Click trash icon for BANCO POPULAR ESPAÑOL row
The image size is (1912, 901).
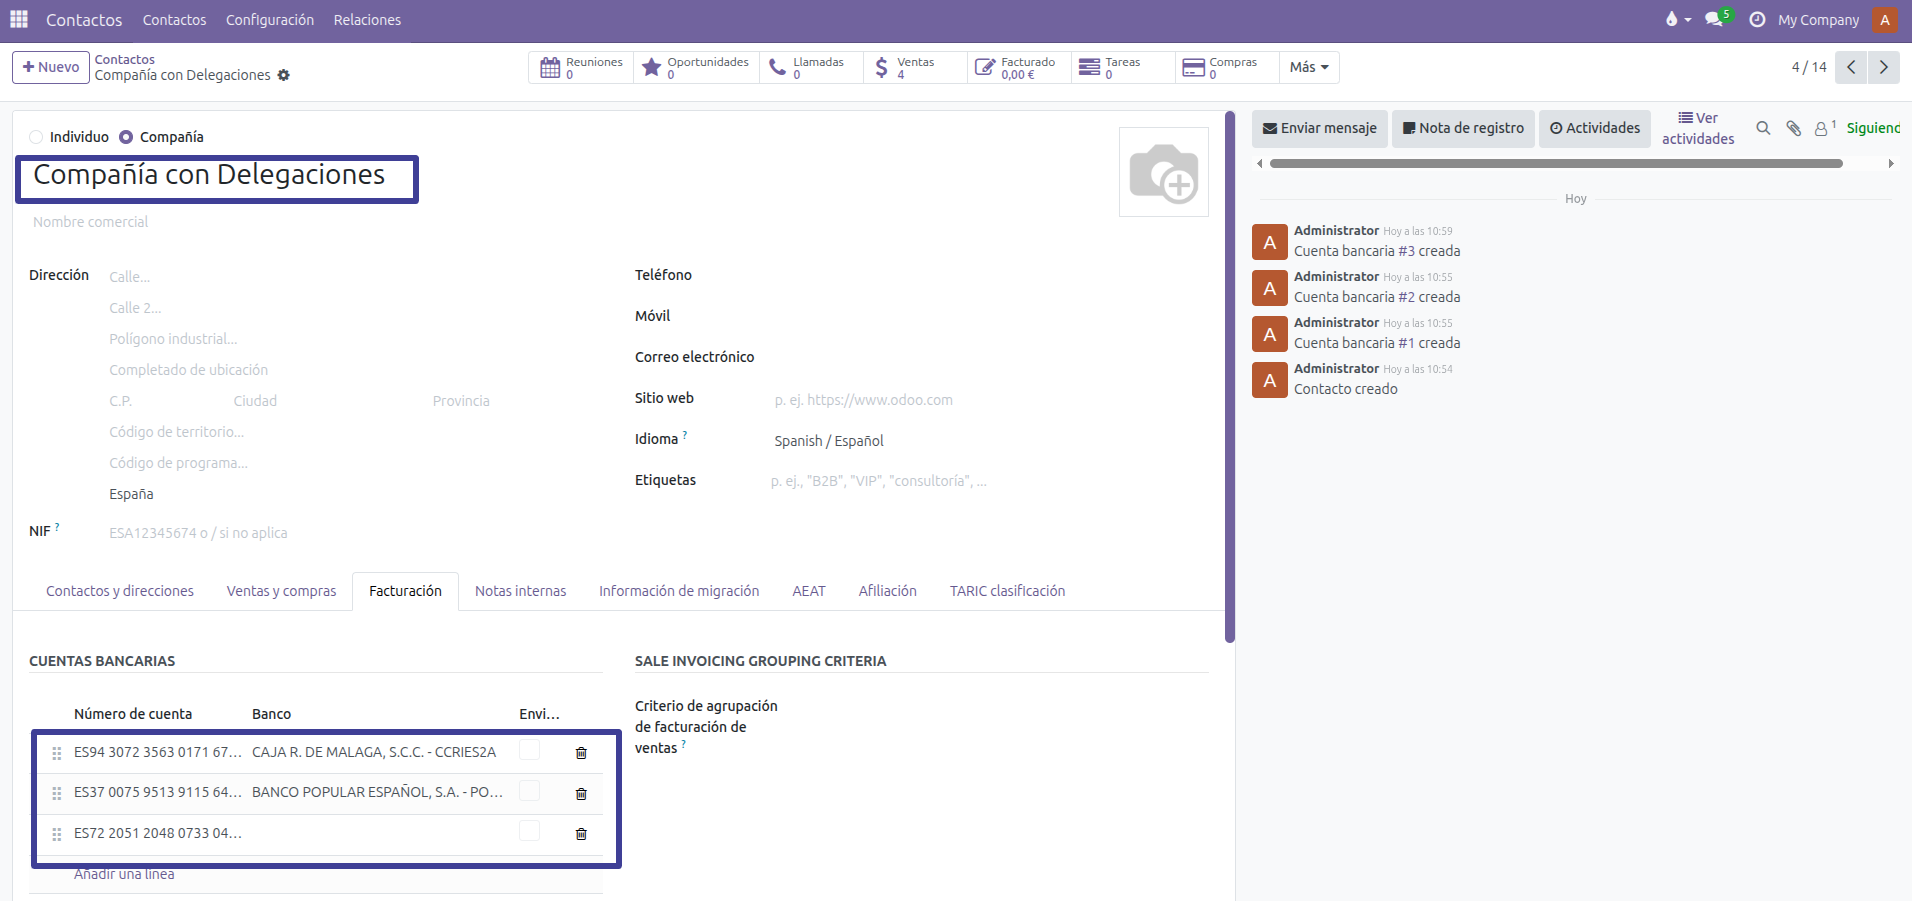point(581,794)
